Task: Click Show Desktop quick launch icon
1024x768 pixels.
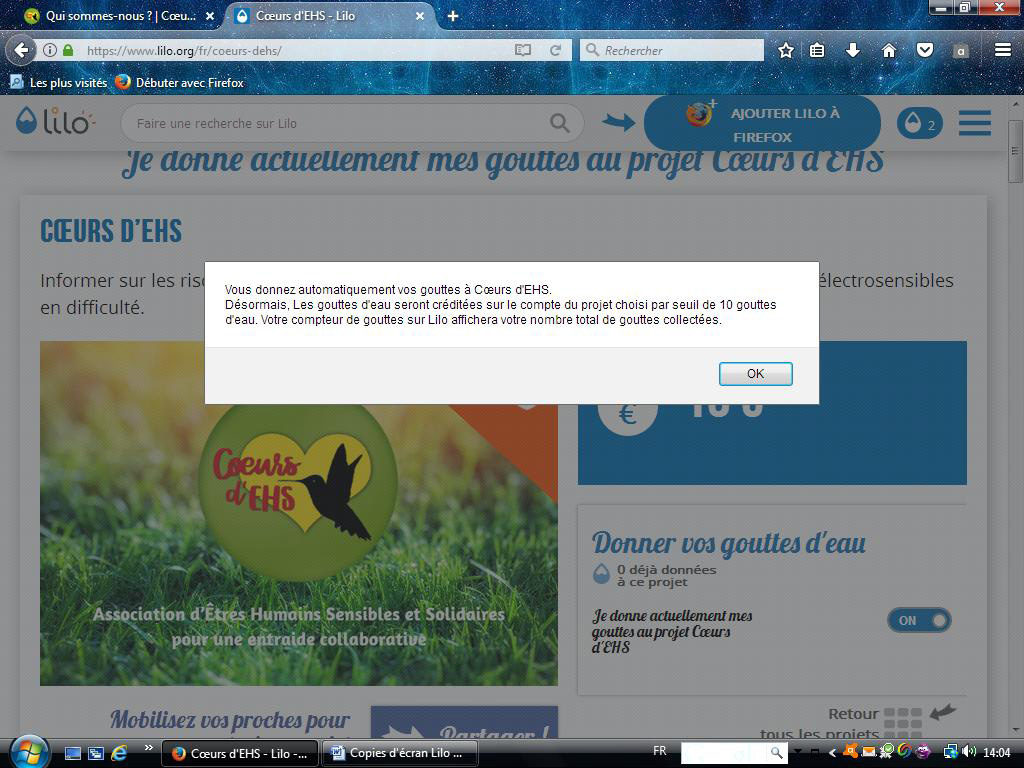Action: 72,754
